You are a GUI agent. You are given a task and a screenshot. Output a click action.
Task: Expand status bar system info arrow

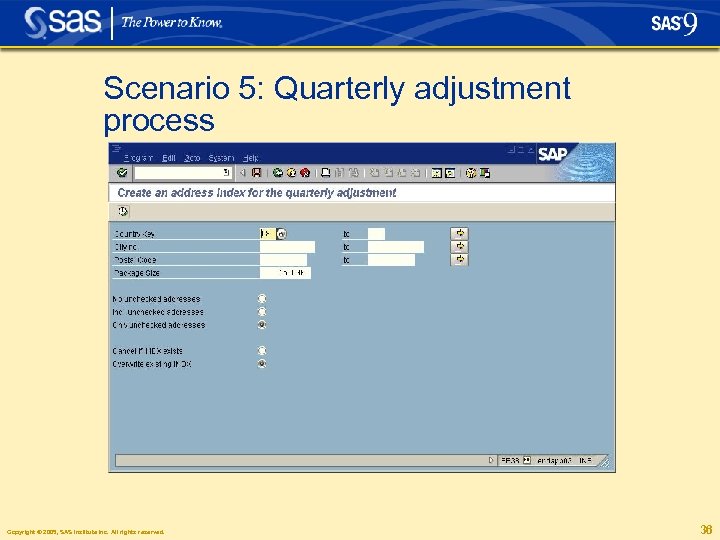(x=491, y=460)
